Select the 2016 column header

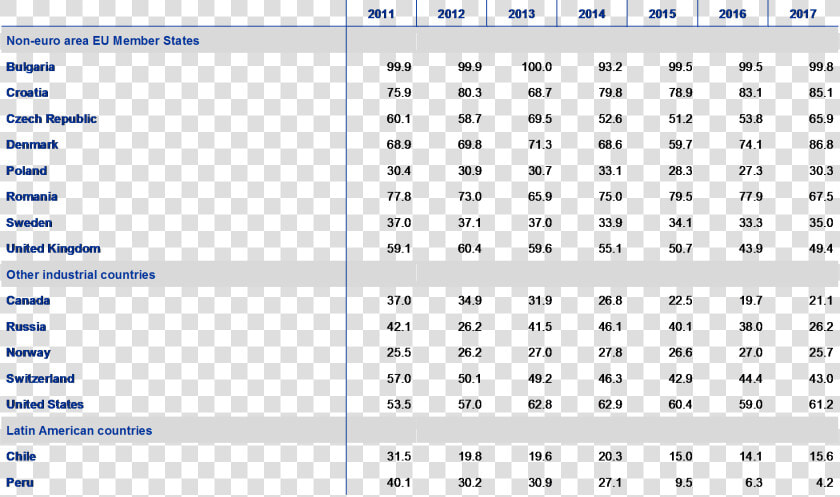(732, 14)
